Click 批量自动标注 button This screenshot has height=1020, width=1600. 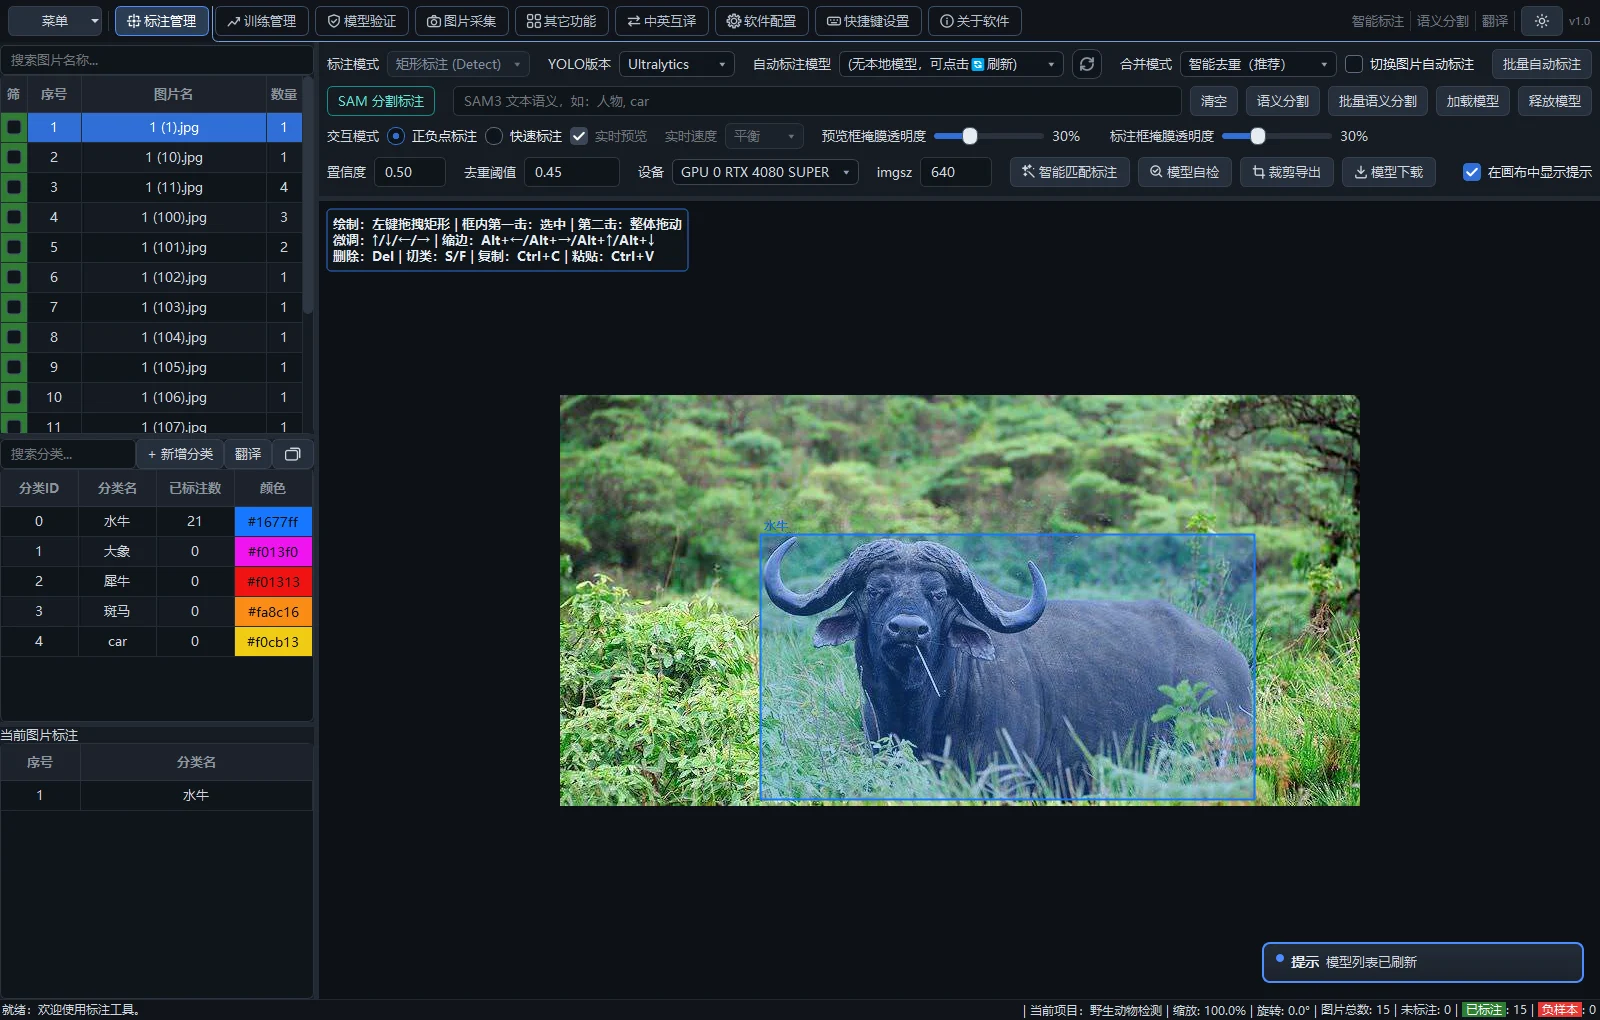pos(1542,64)
